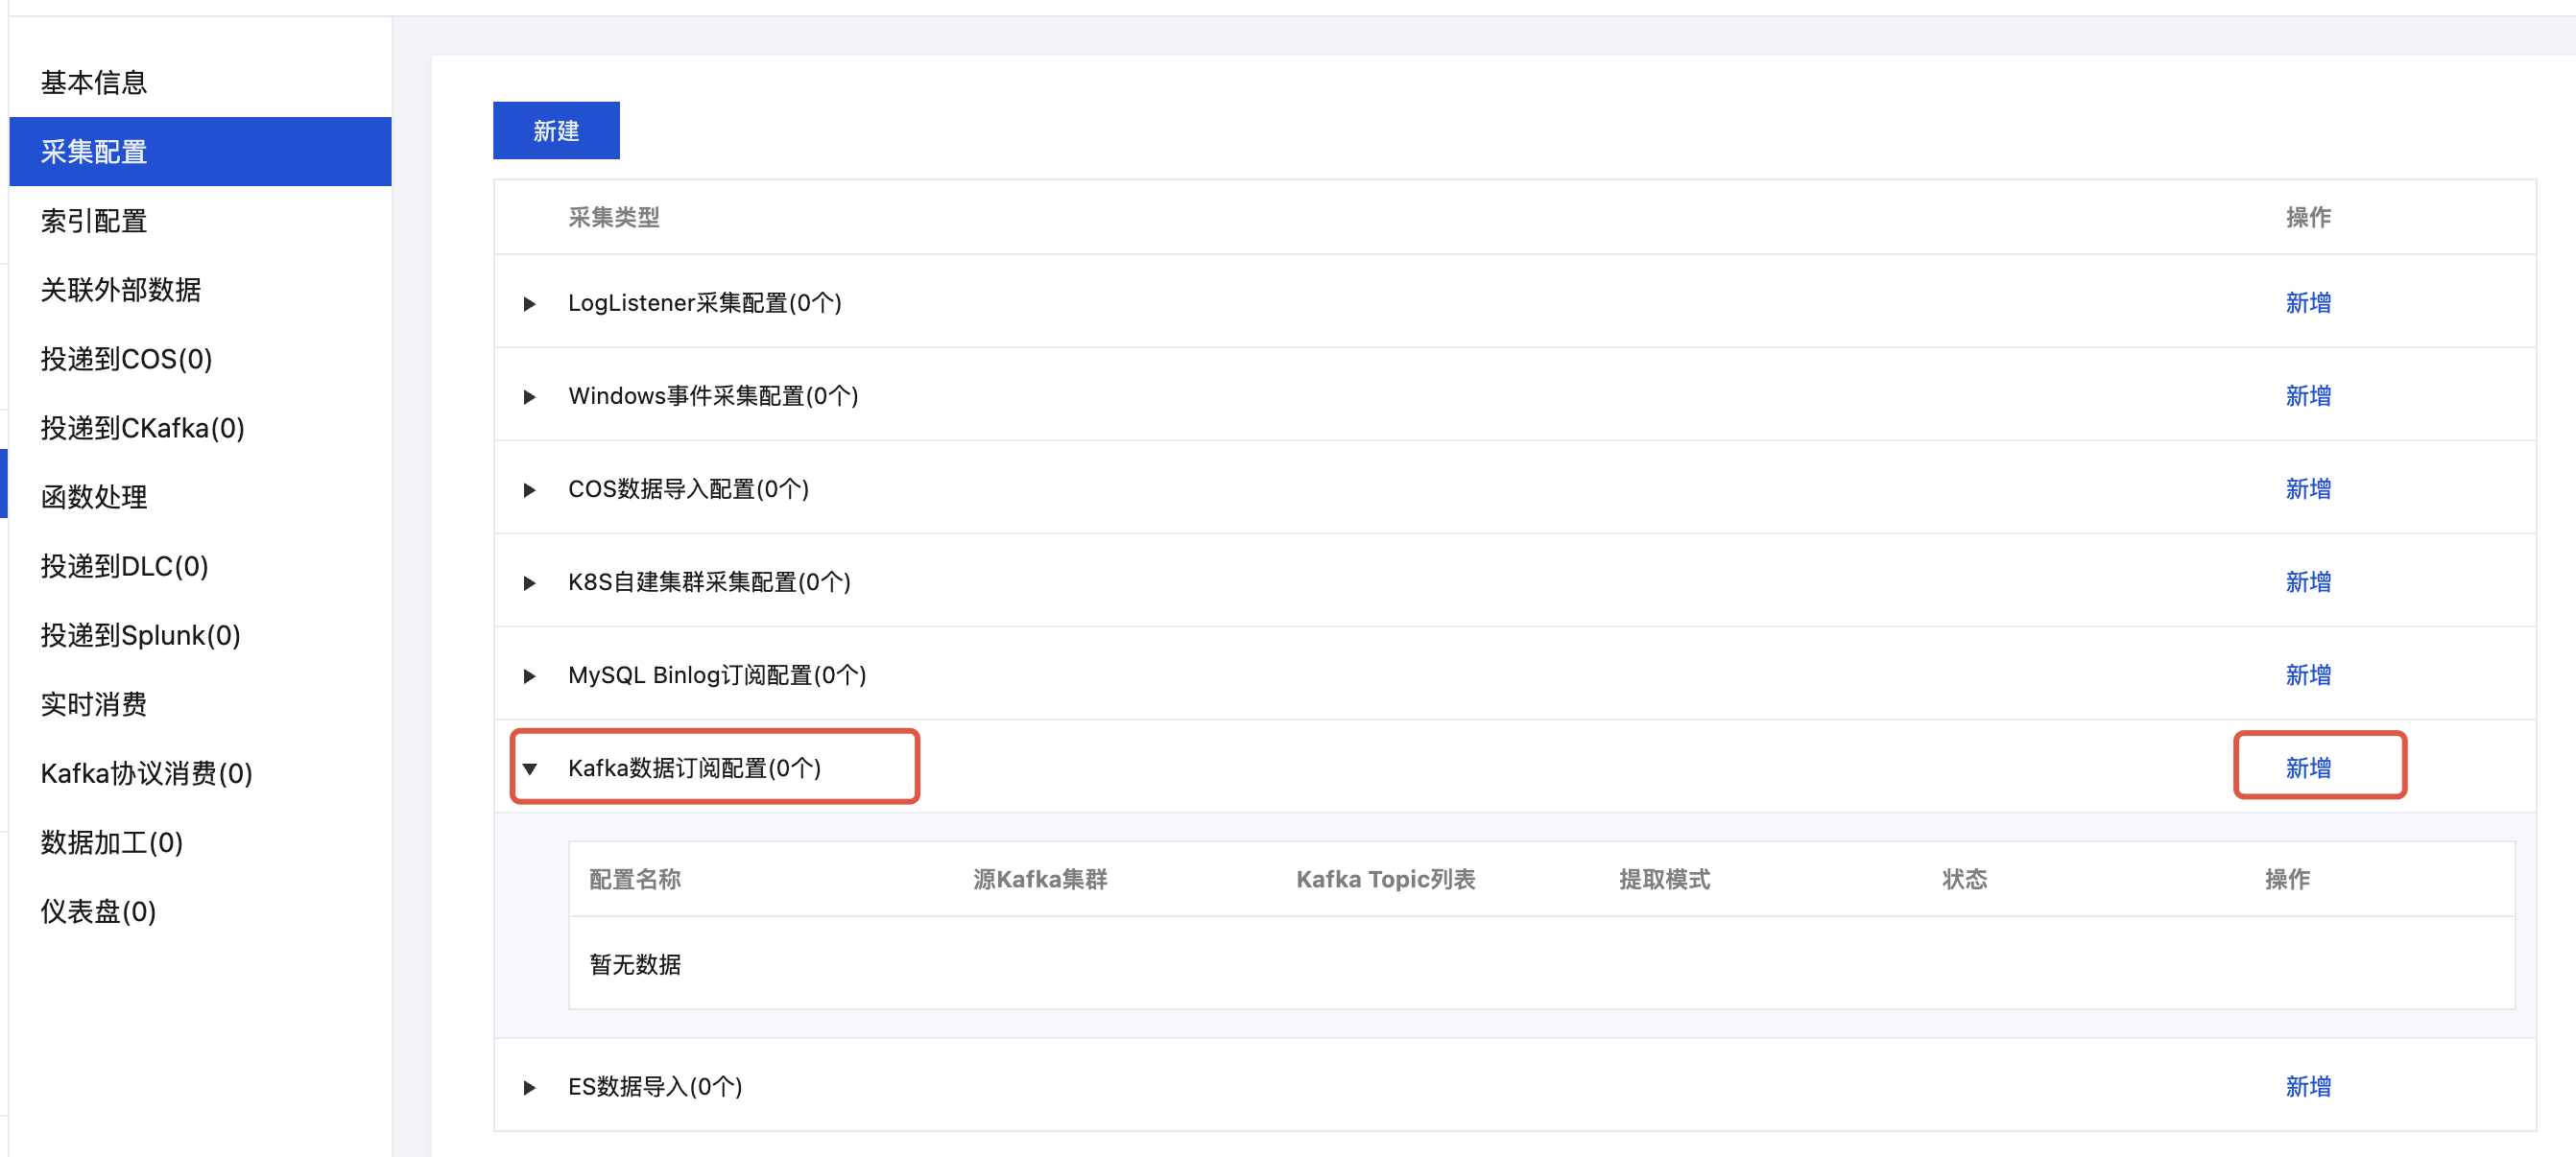Open Kafka协议消费(0) sidebar item

click(146, 773)
